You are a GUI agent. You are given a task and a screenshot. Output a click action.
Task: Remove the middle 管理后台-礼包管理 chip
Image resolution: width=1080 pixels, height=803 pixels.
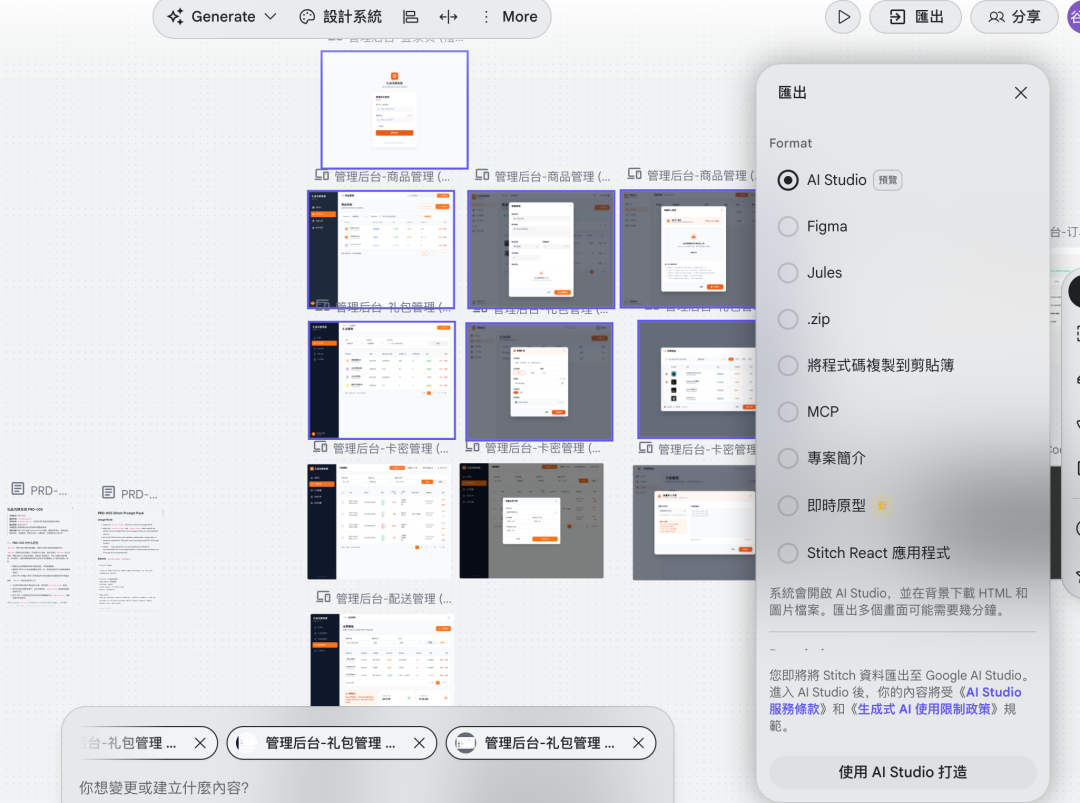tap(419, 743)
